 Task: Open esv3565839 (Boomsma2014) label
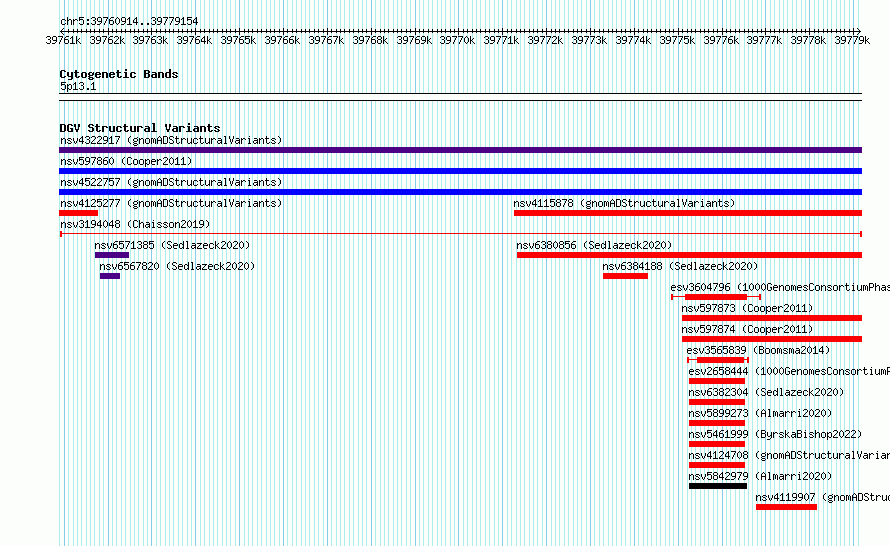tap(758, 350)
